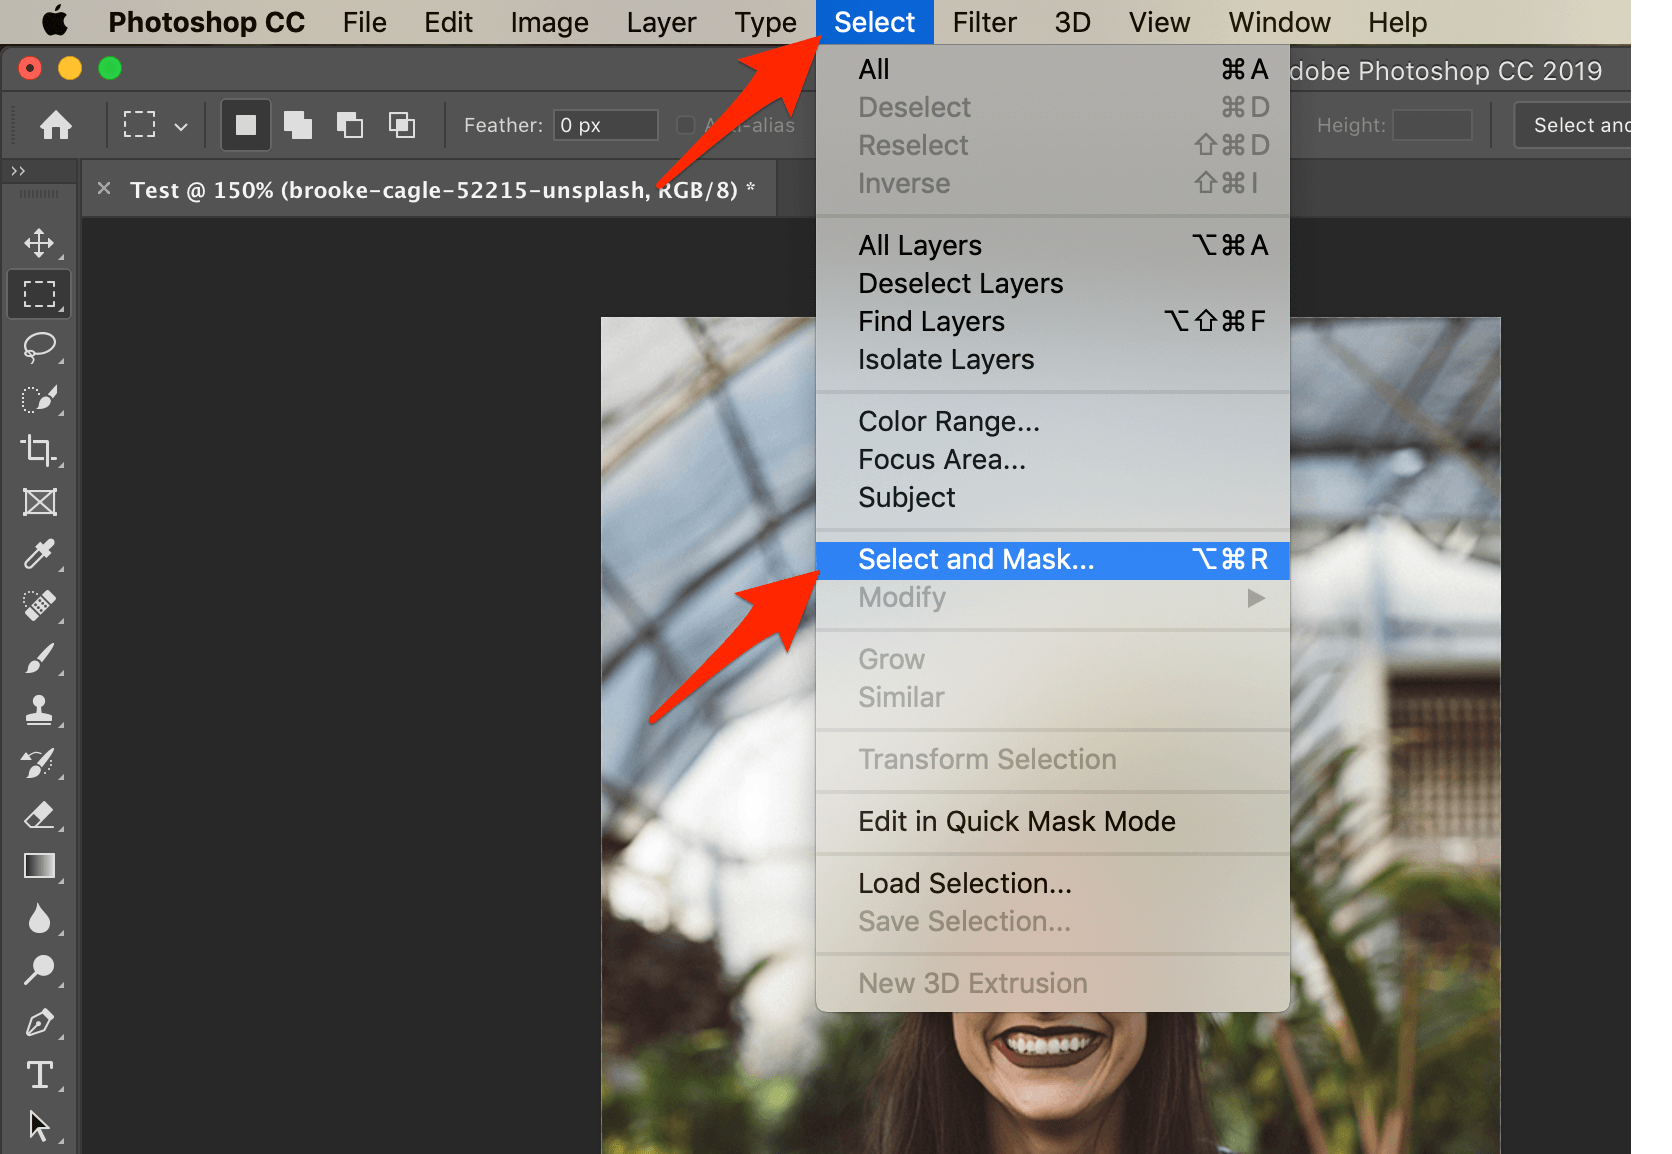
Task: Click the Feather value input field
Action: pyautogui.click(x=605, y=125)
